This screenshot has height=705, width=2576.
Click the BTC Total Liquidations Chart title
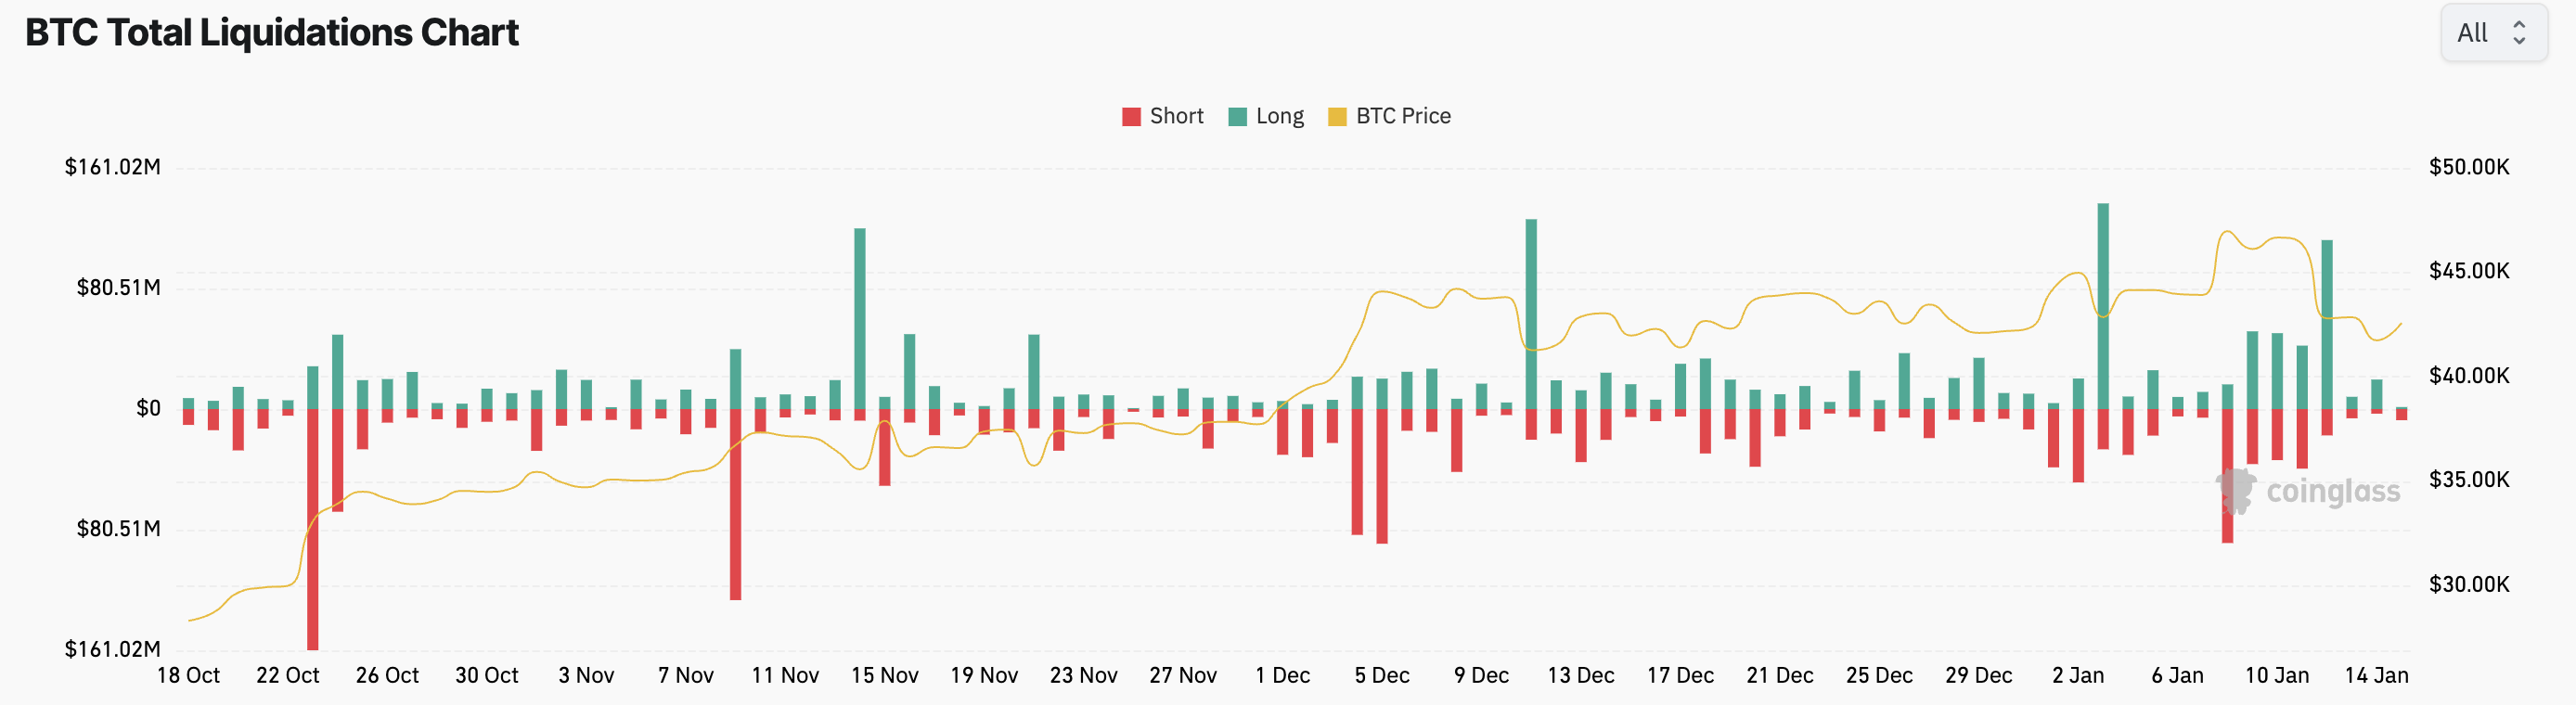(272, 33)
